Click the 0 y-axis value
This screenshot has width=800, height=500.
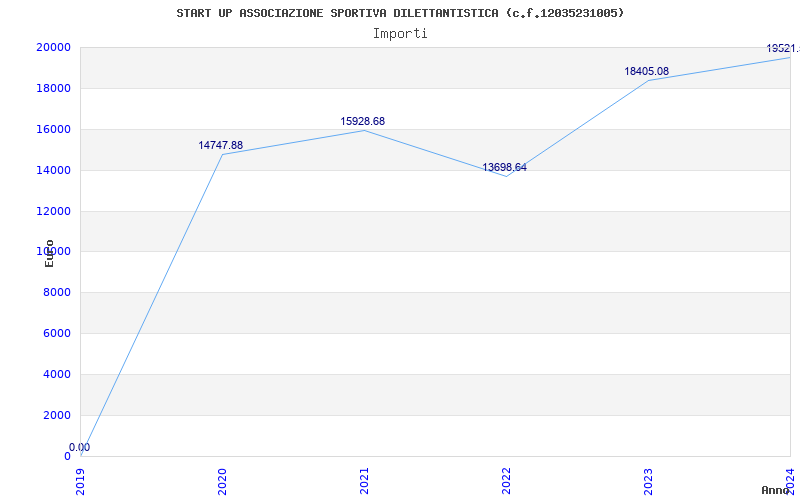(x=67, y=456)
